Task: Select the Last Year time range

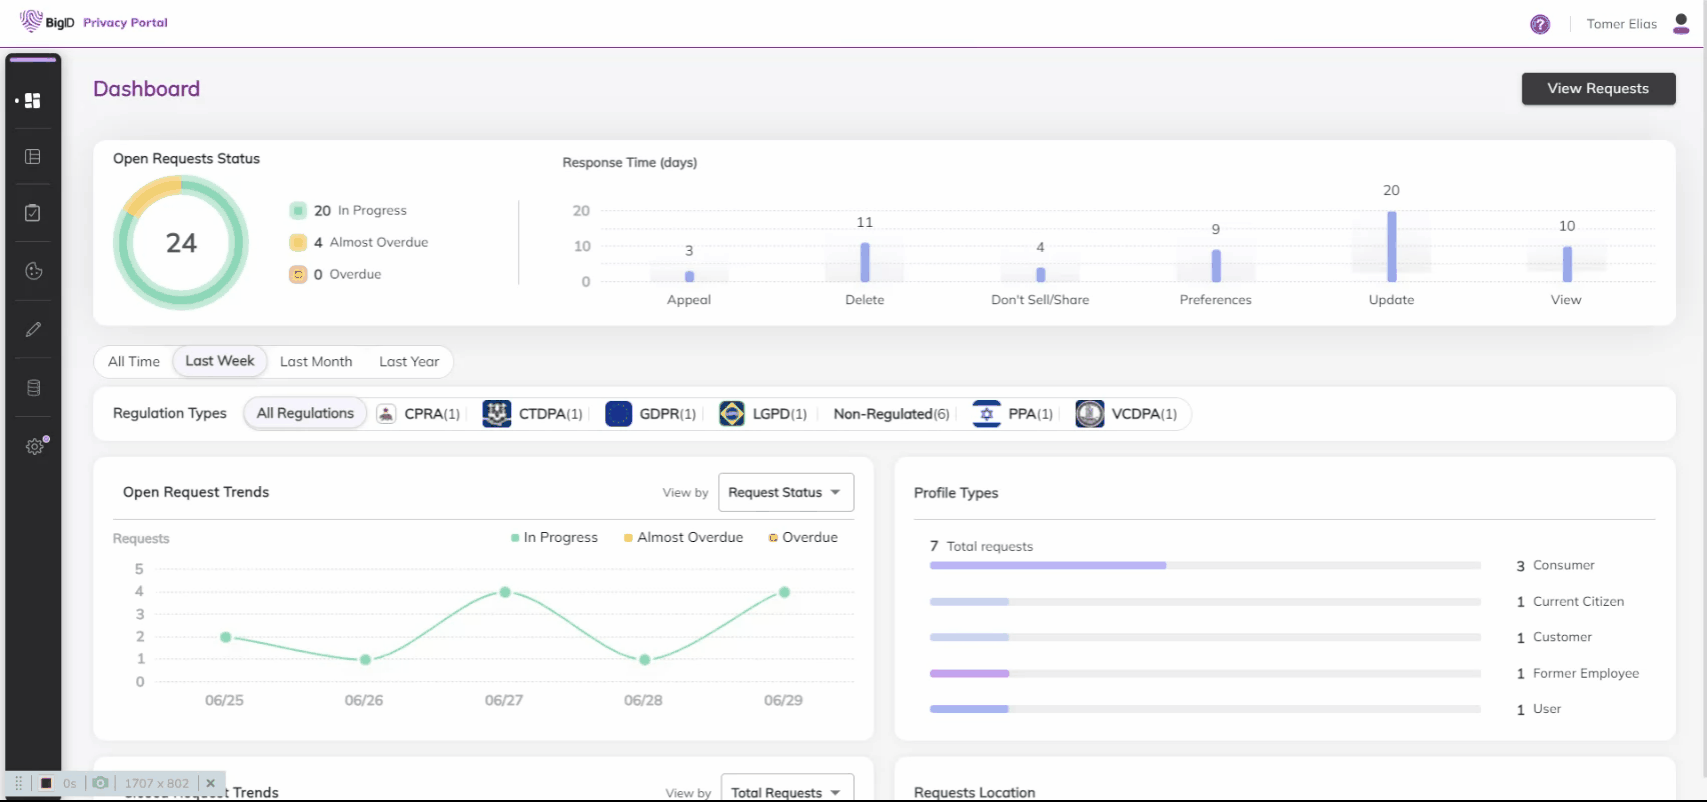Action: tap(409, 361)
